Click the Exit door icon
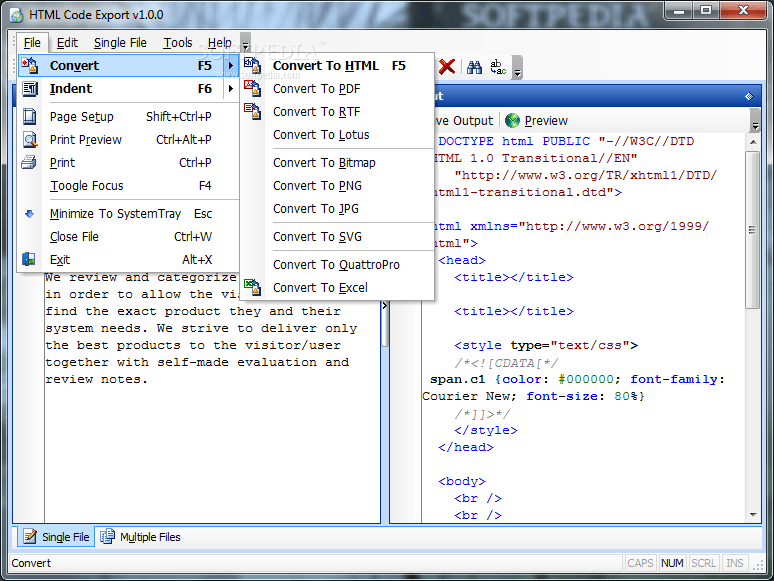Viewport: 774px width, 581px height. point(29,259)
